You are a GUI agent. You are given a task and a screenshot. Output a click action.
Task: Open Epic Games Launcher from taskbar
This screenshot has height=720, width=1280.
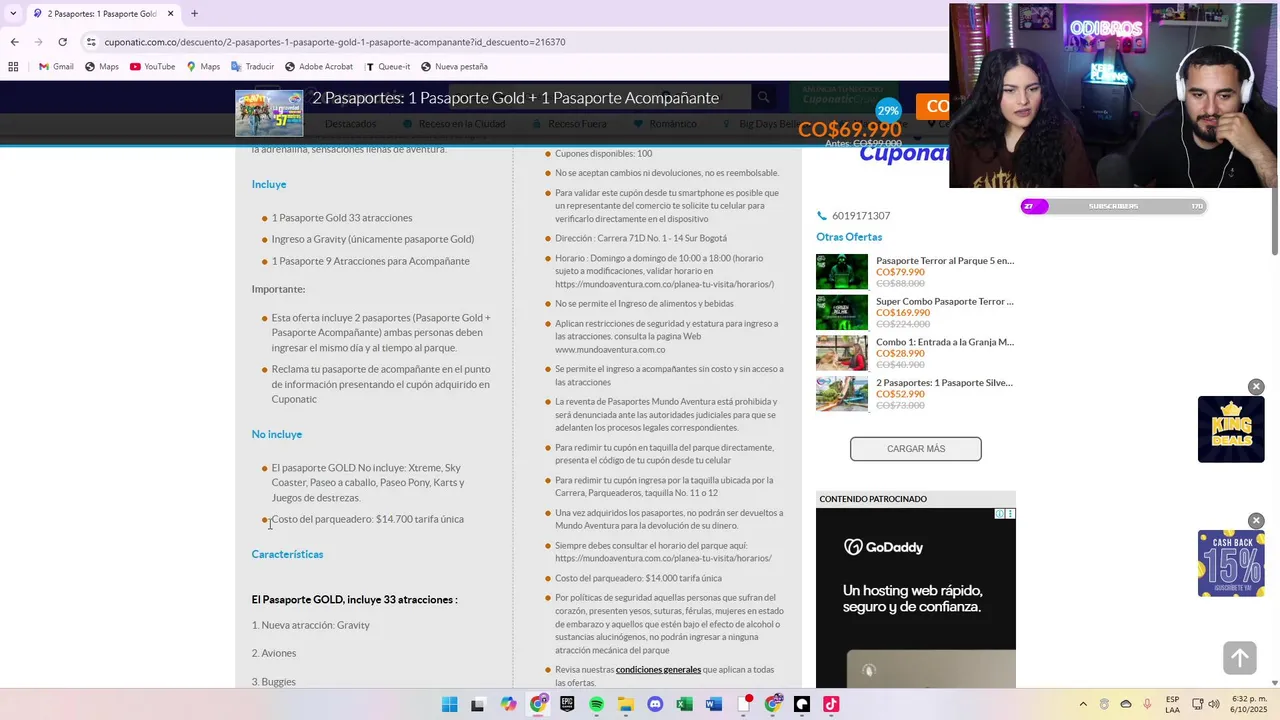567,704
